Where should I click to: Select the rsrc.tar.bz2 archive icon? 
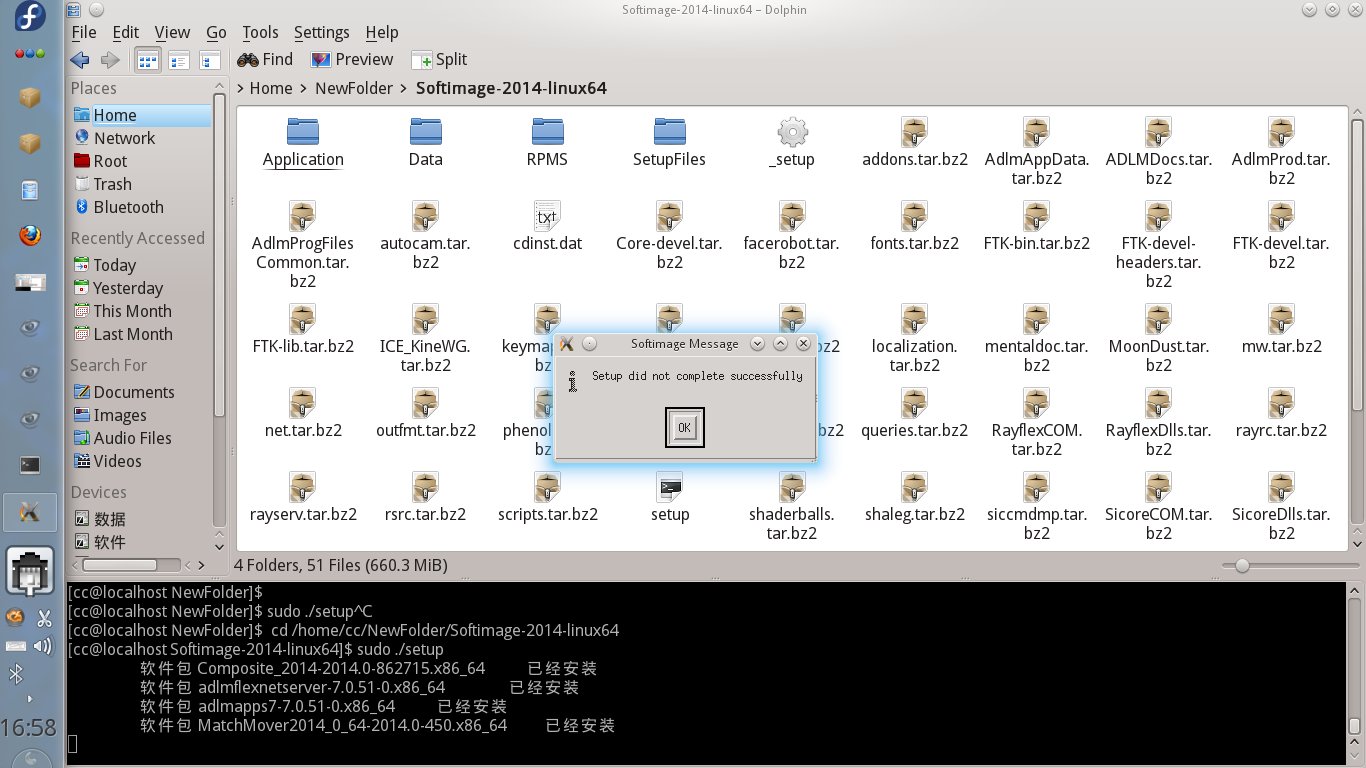point(425,487)
